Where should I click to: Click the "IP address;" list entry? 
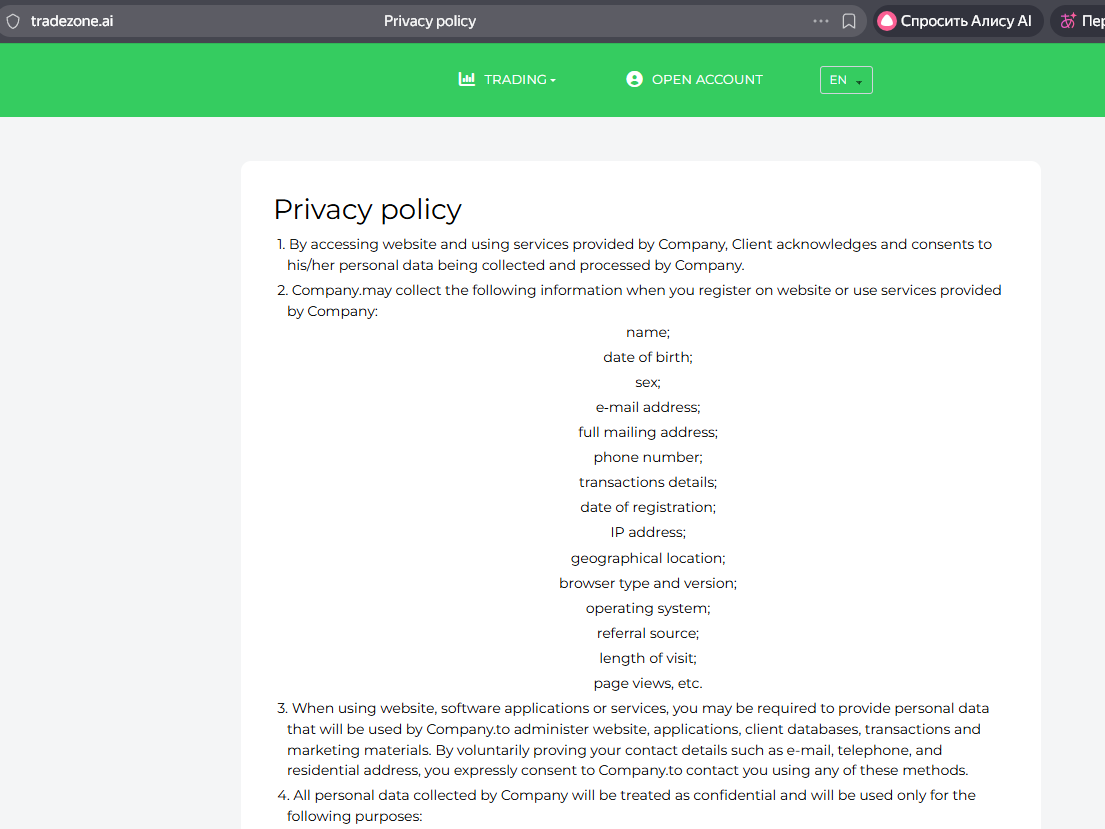click(x=648, y=532)
